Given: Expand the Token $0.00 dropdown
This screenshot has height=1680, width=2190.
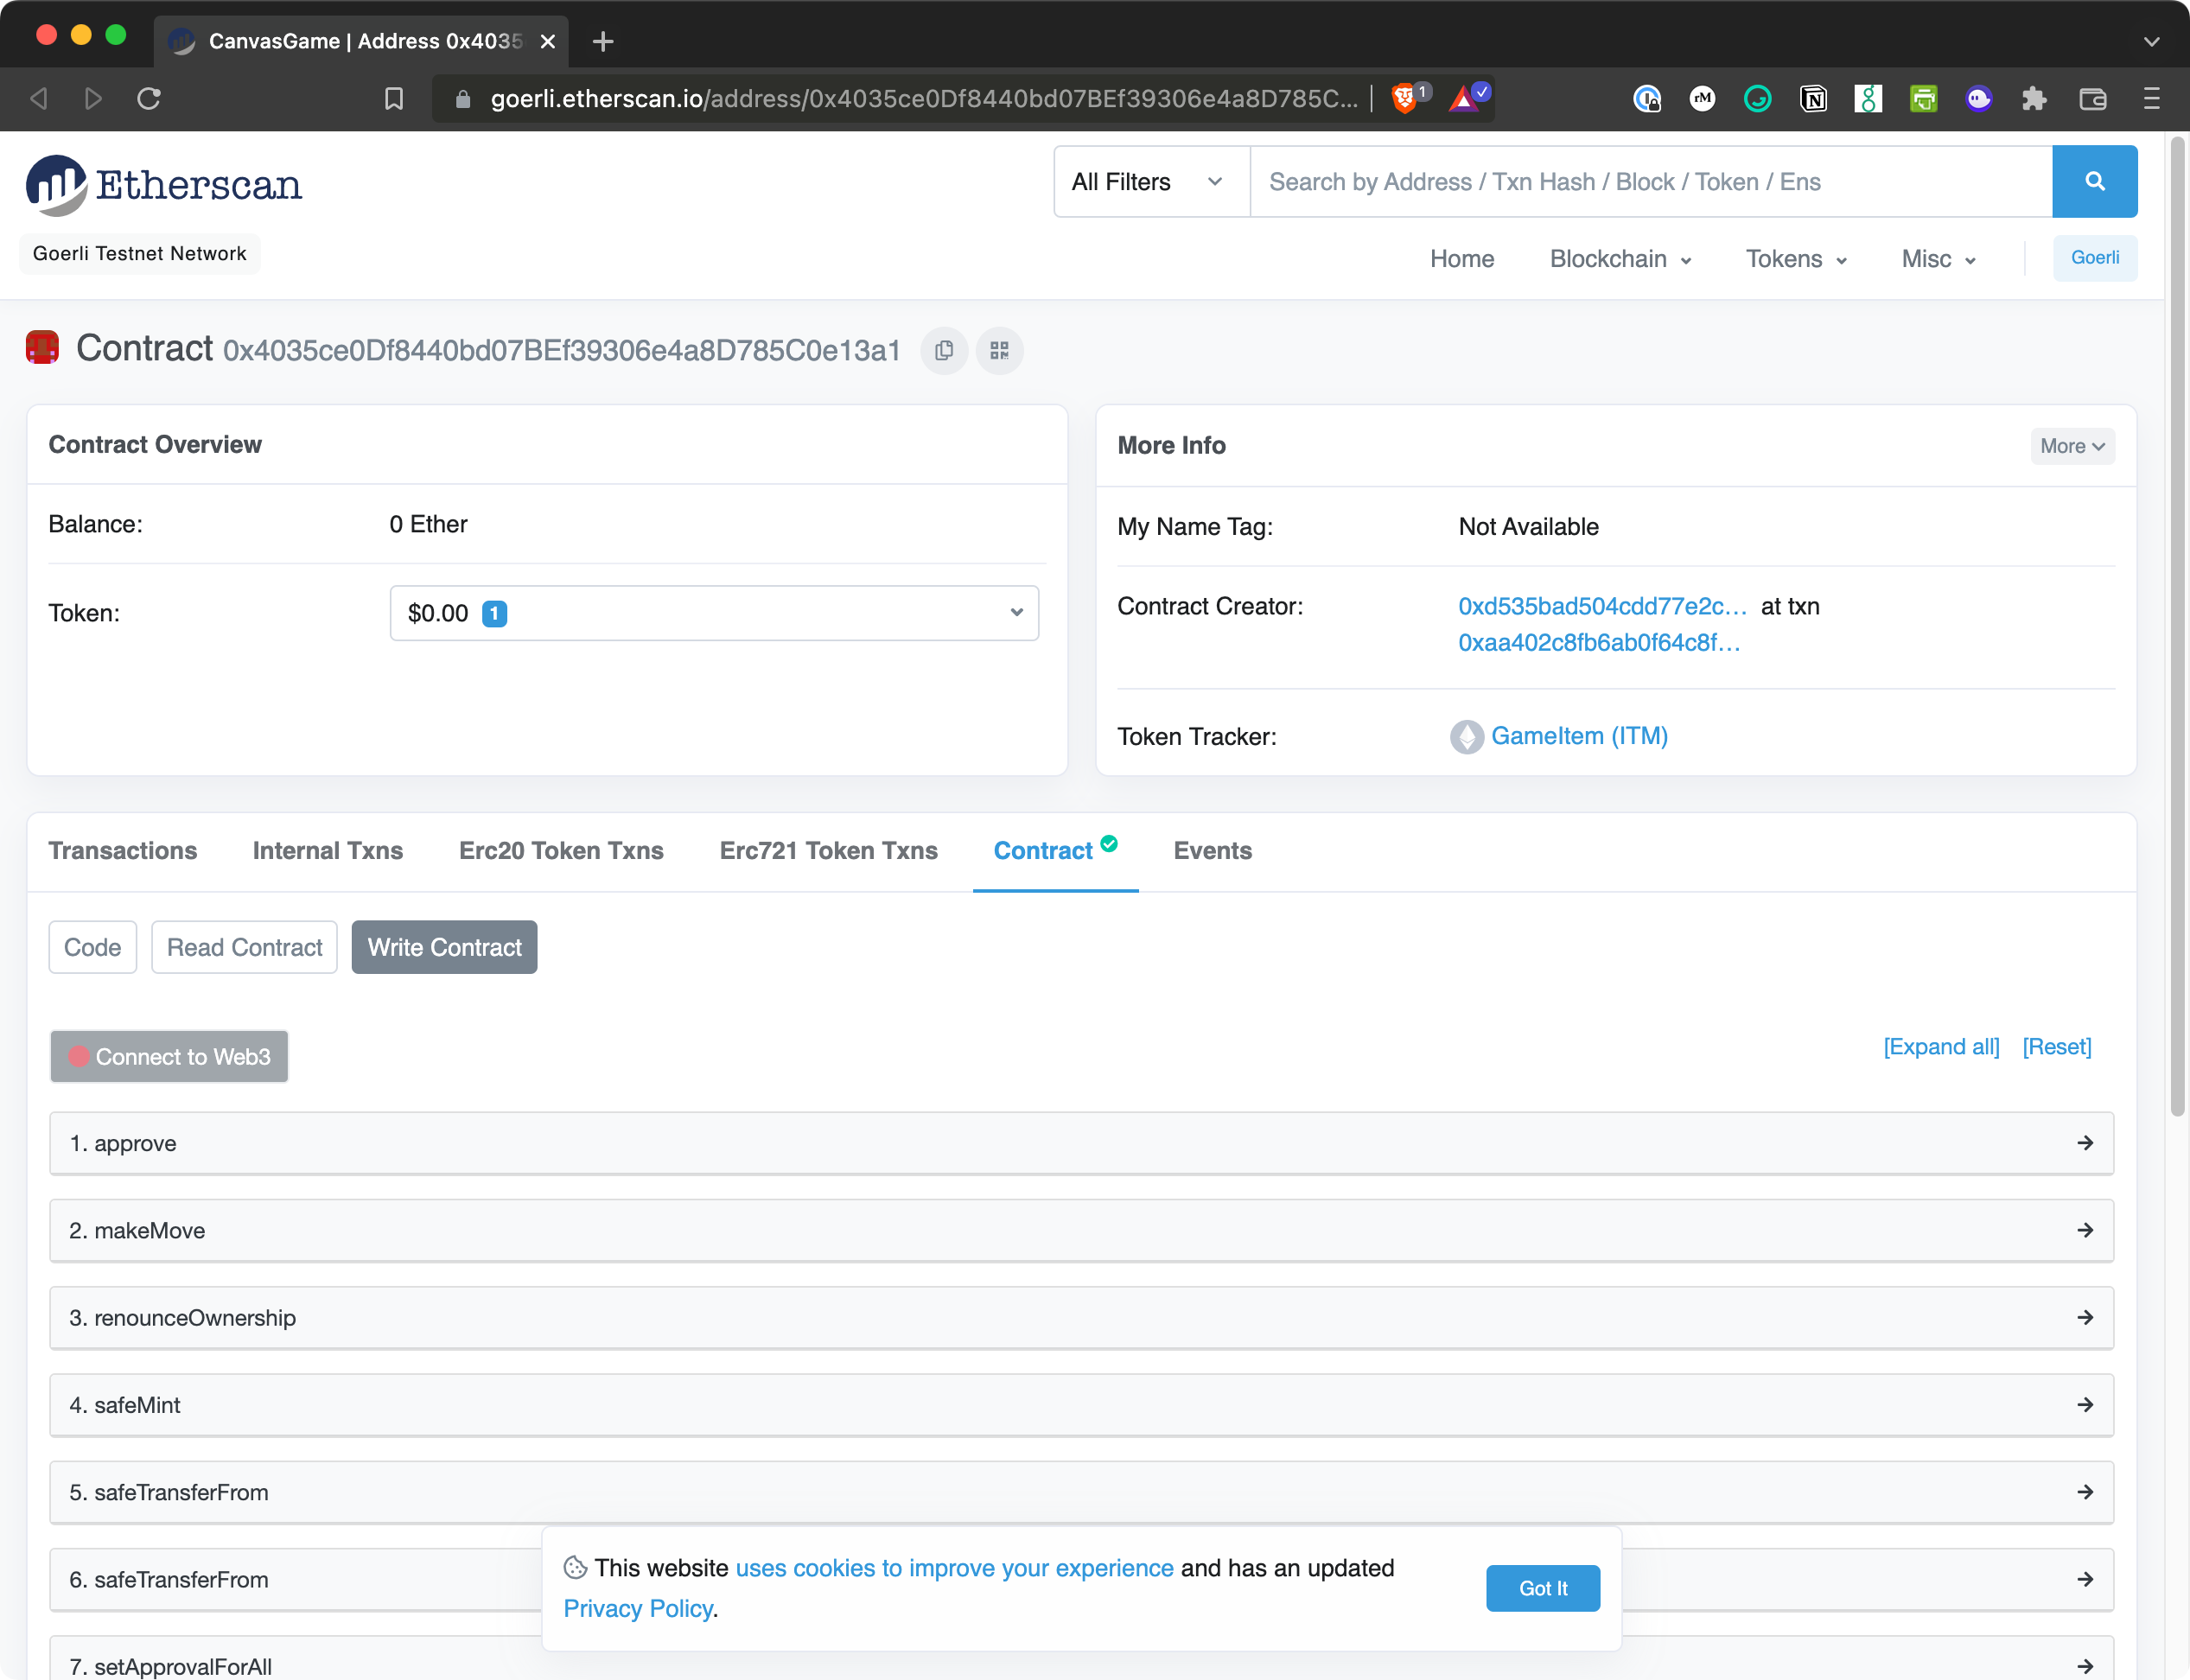Looking at the screenshot, I should [714, 613].
